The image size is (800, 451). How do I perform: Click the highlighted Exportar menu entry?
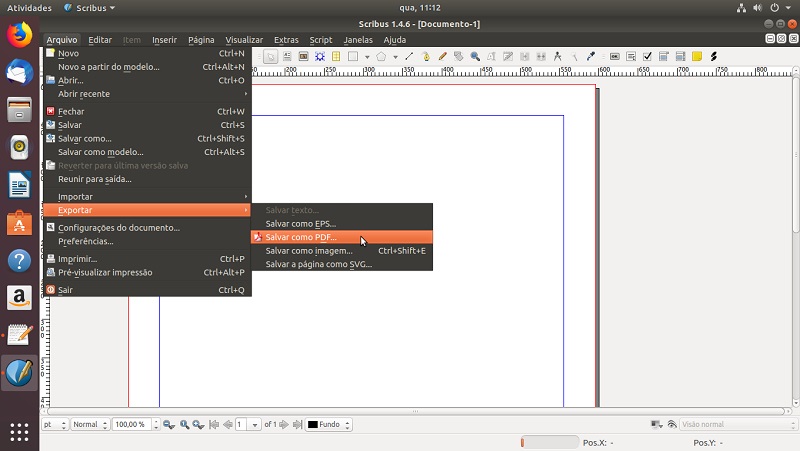(147, 210)
